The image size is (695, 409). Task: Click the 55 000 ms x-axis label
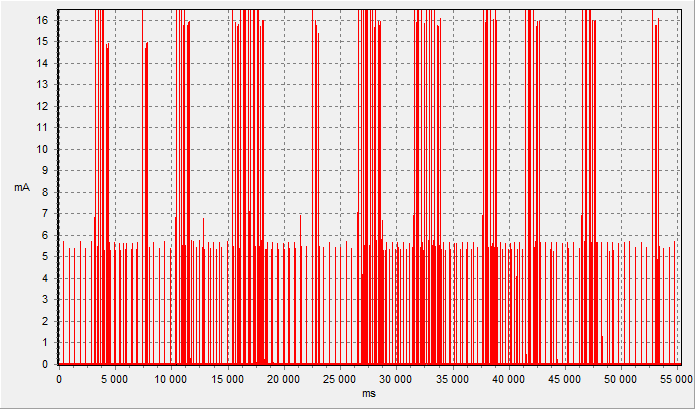[x=678, y=379]
